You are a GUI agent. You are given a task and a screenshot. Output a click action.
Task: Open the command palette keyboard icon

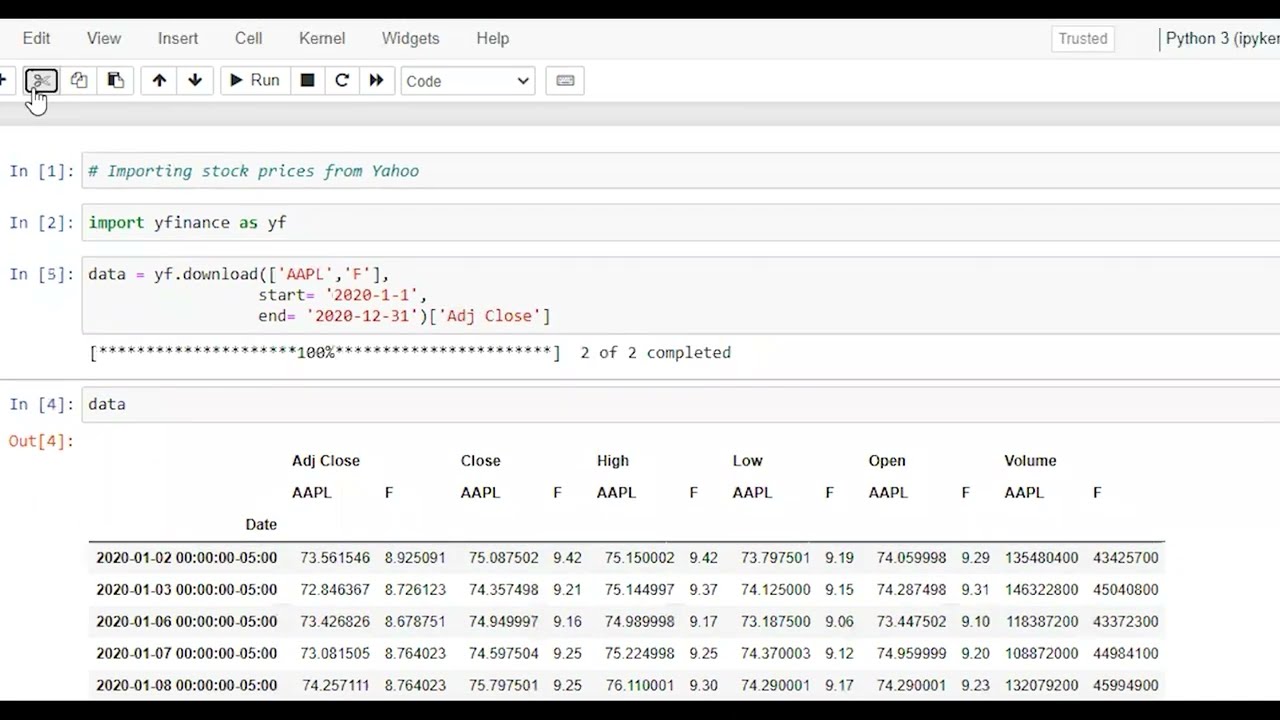coord(565,81)
